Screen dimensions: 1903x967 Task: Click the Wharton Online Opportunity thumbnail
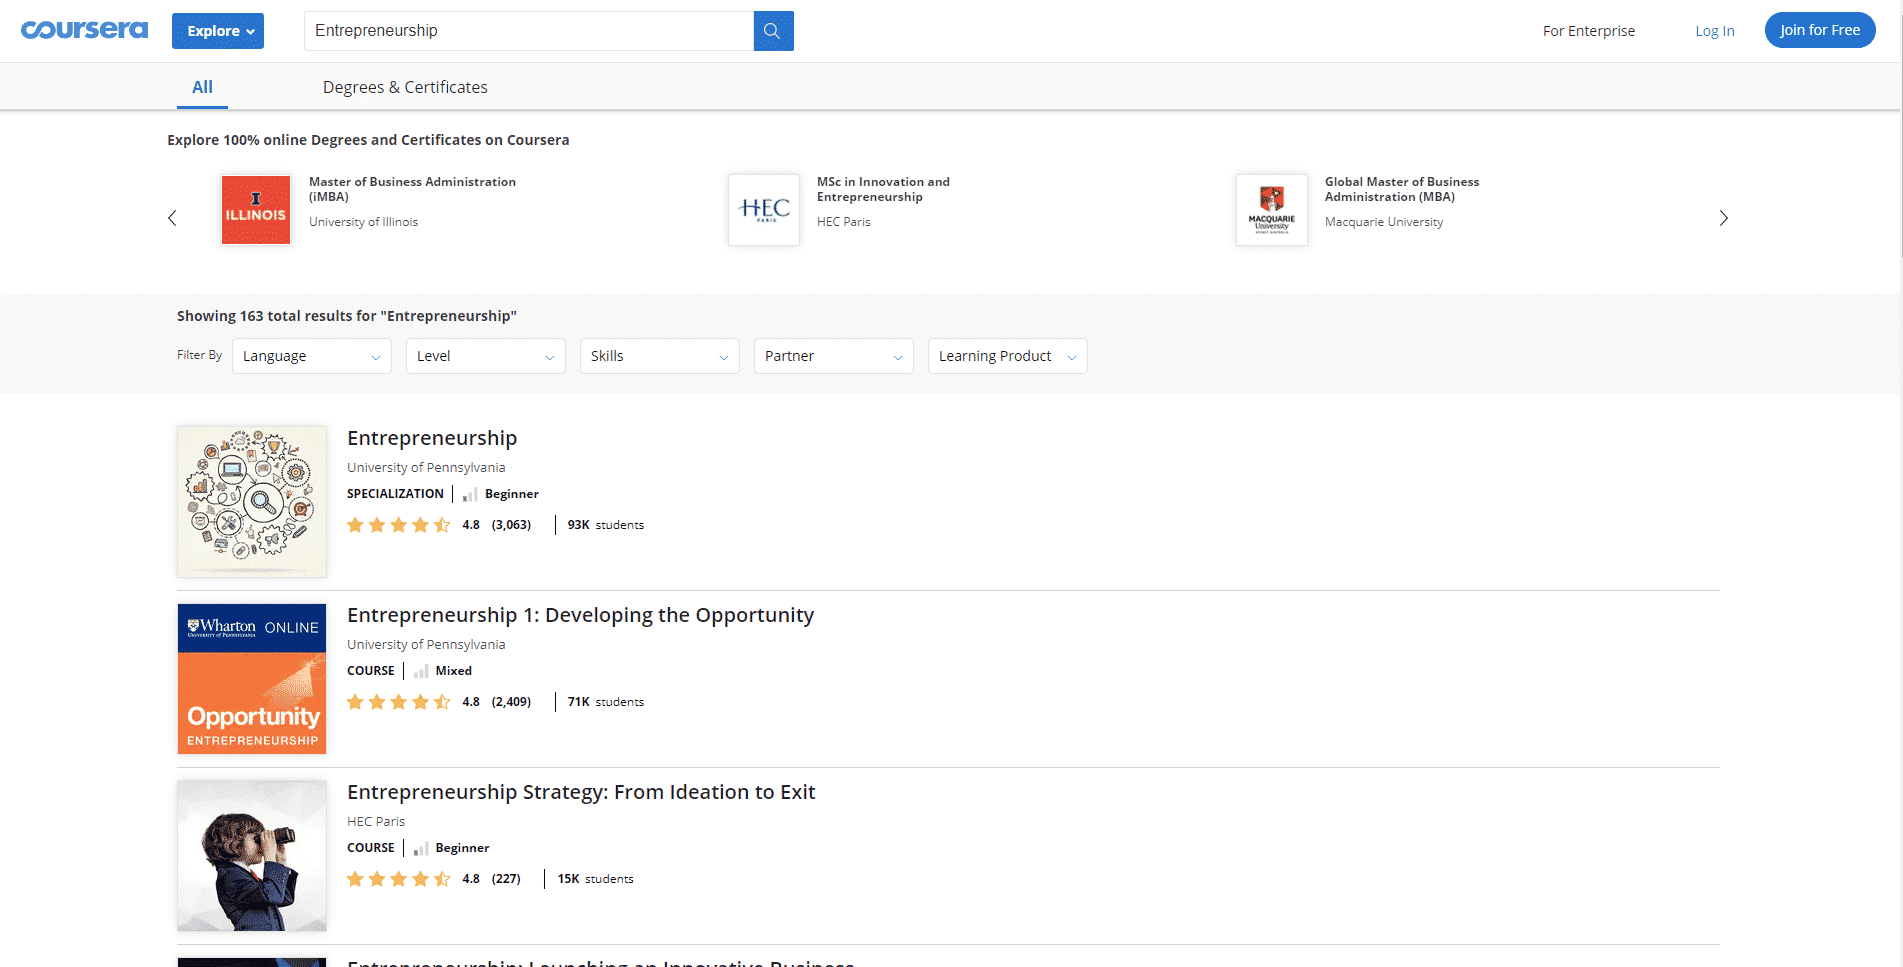252,679
